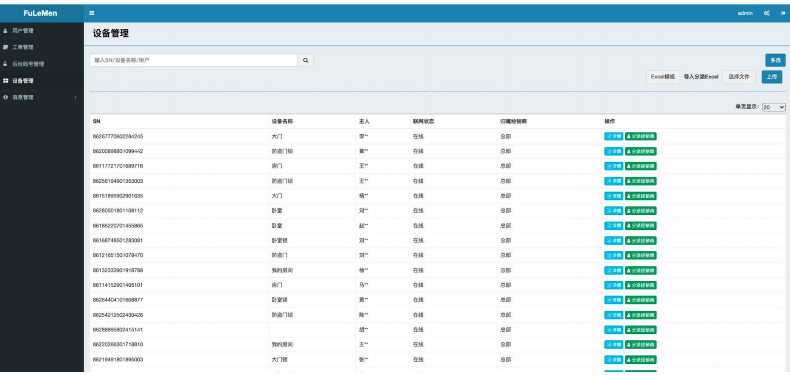Click owner cell 马**

pyautogui.click(x=363, y=285)
